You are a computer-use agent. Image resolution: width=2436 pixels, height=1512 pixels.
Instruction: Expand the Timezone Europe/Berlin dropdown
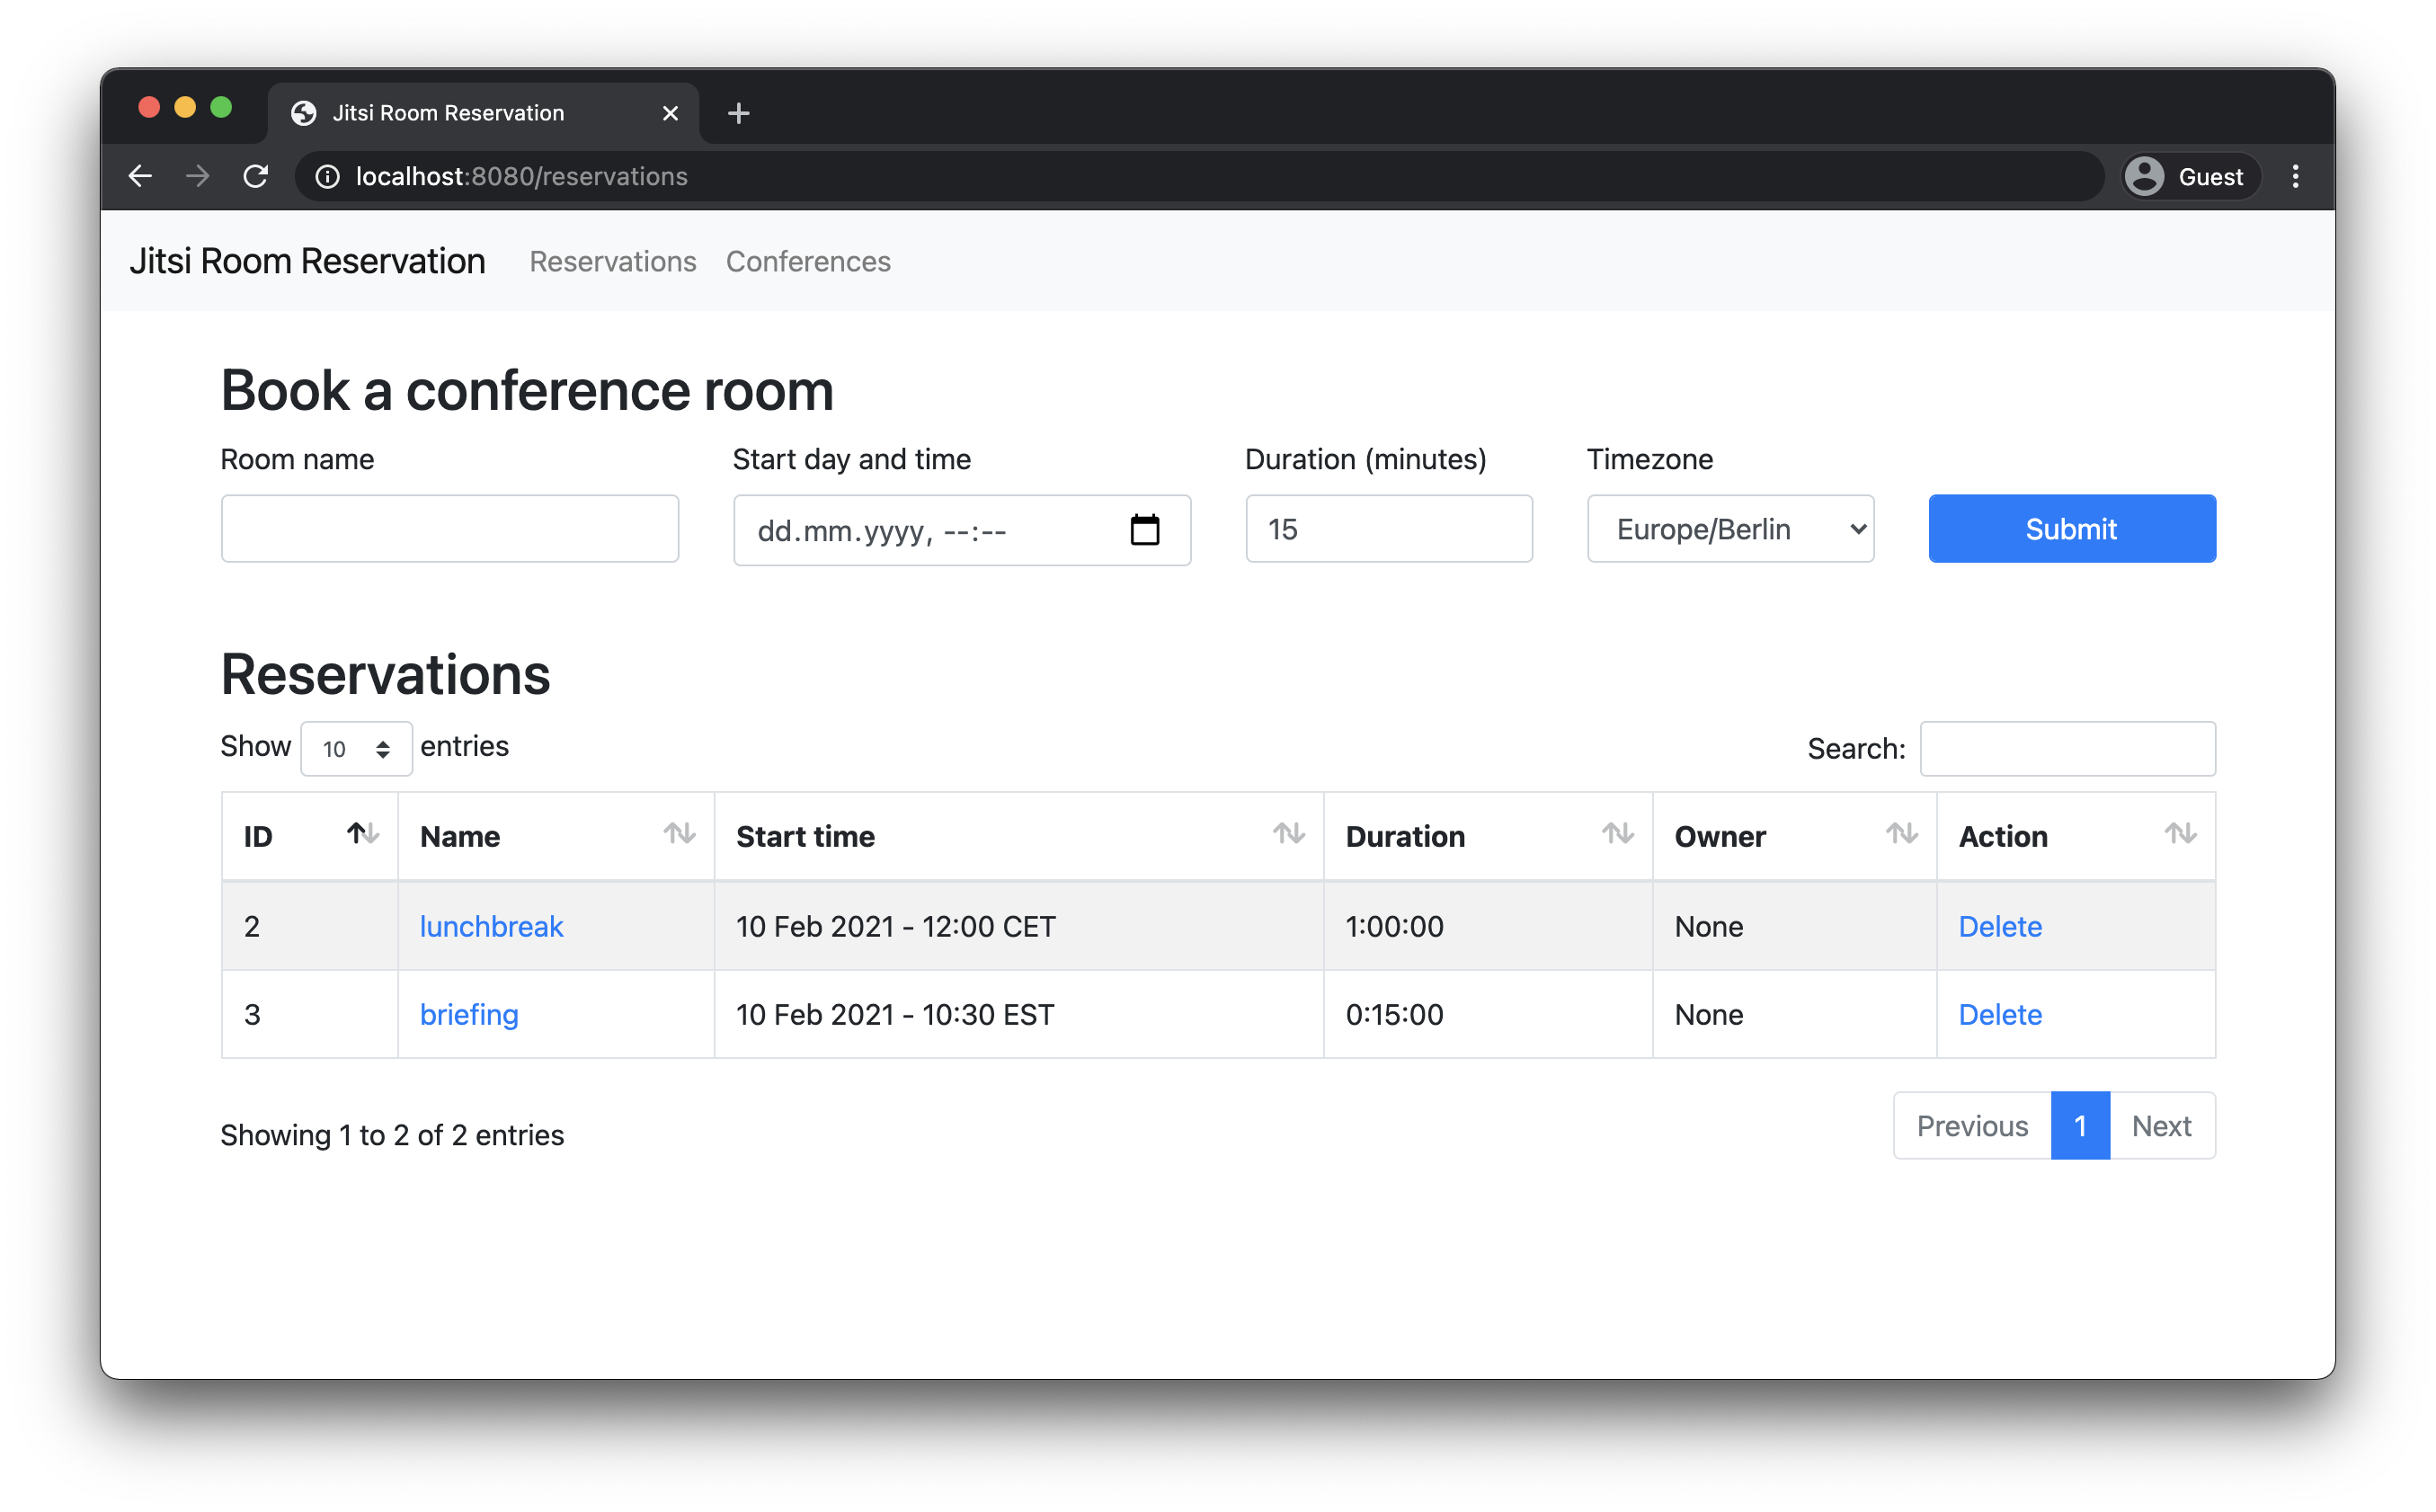[x=1730, y=529]
